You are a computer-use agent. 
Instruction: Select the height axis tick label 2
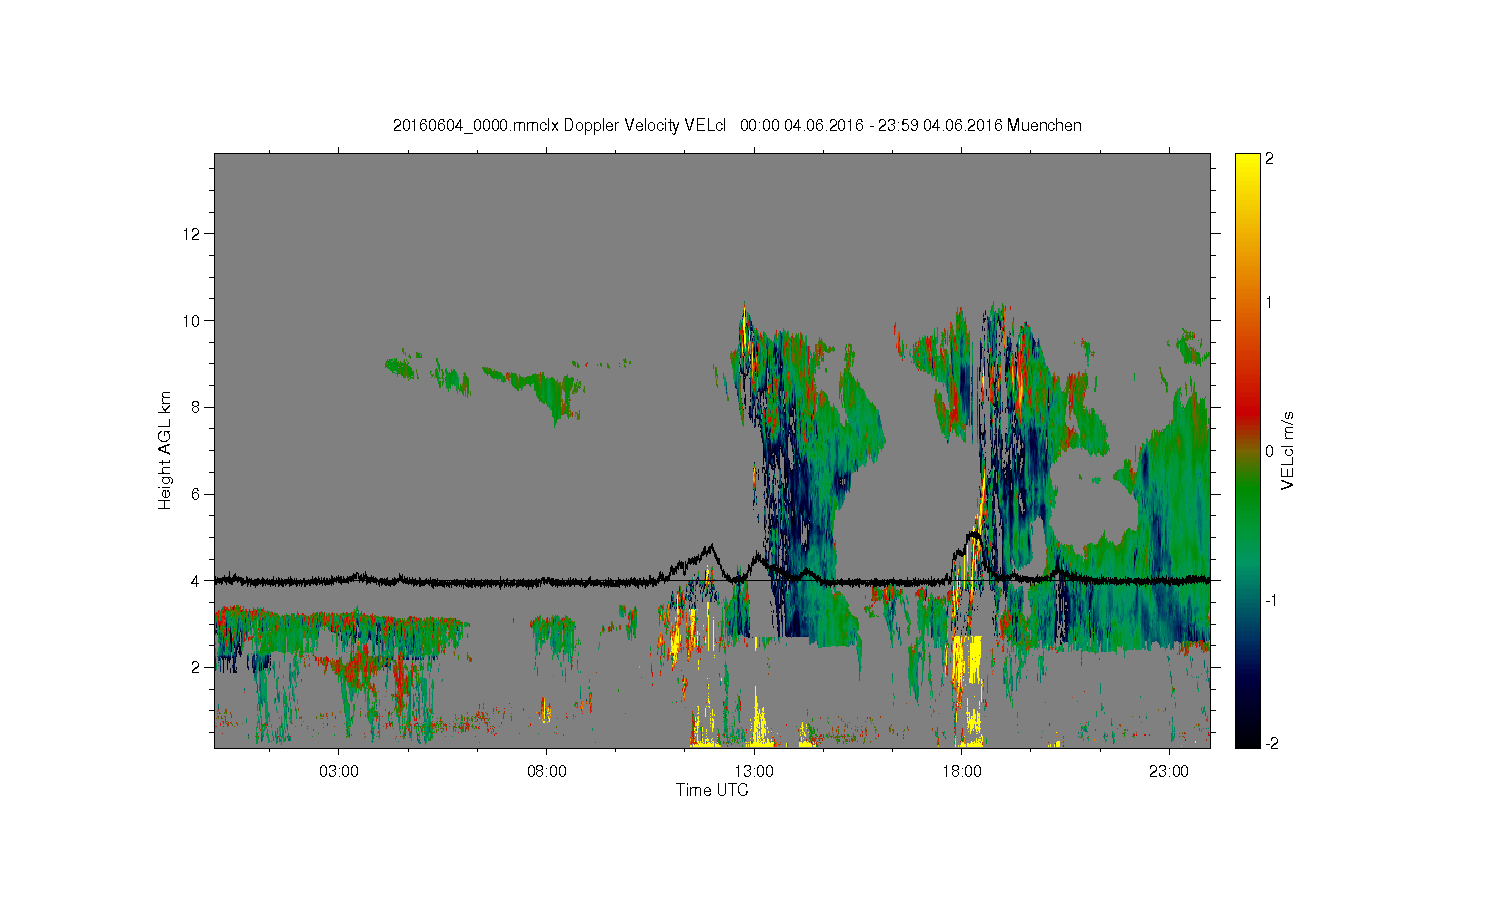[x=197, y=667]
